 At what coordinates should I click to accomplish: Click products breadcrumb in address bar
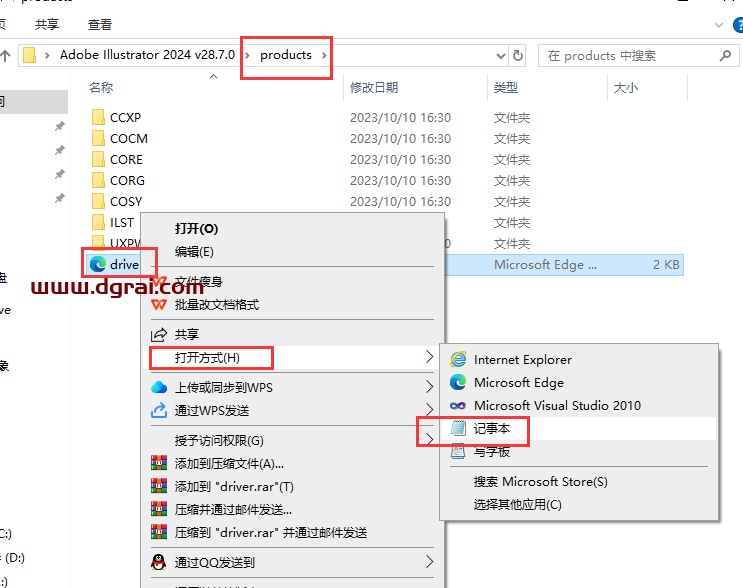pyautogui.click(x=286, y=55)
